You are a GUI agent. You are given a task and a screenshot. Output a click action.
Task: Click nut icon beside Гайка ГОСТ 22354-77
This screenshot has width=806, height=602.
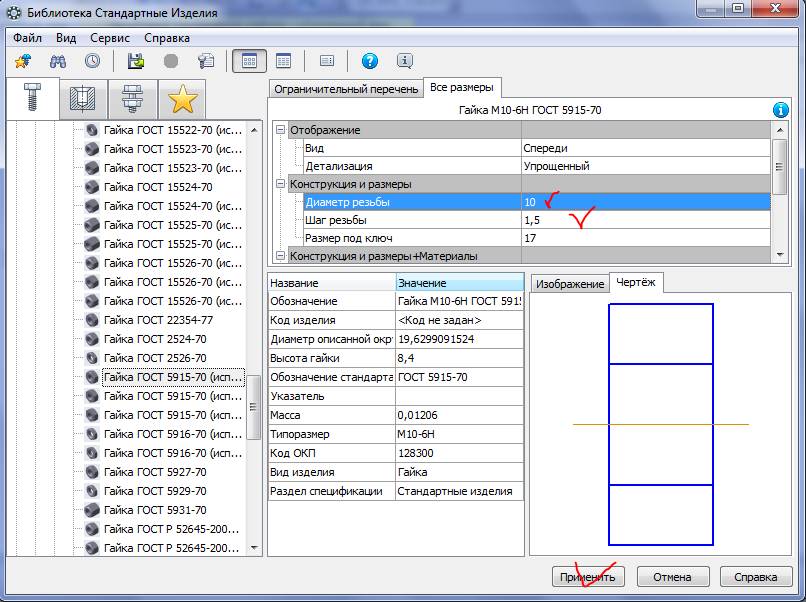[91, 320]
